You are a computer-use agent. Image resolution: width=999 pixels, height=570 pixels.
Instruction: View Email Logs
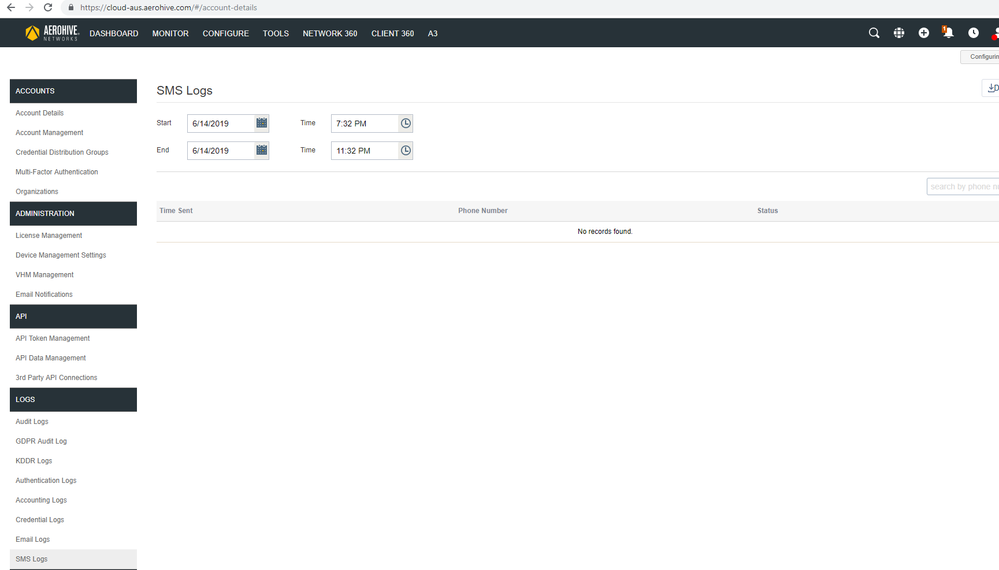point(32,540)
